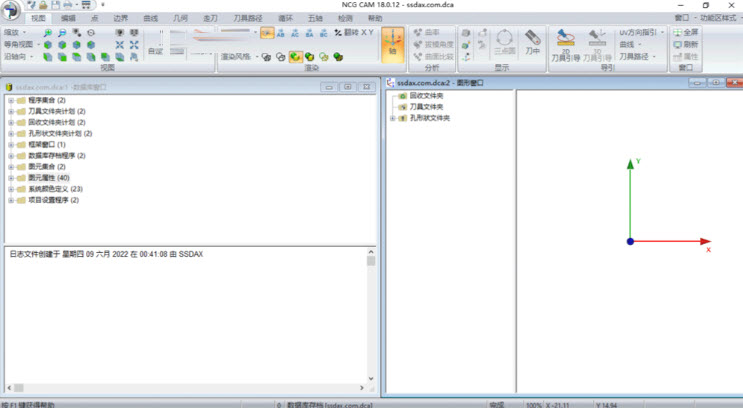This screenshot has height=408, width=743.
Task: Click the 全屏 fullscreen icon
Action: click(x=686, y=33)
